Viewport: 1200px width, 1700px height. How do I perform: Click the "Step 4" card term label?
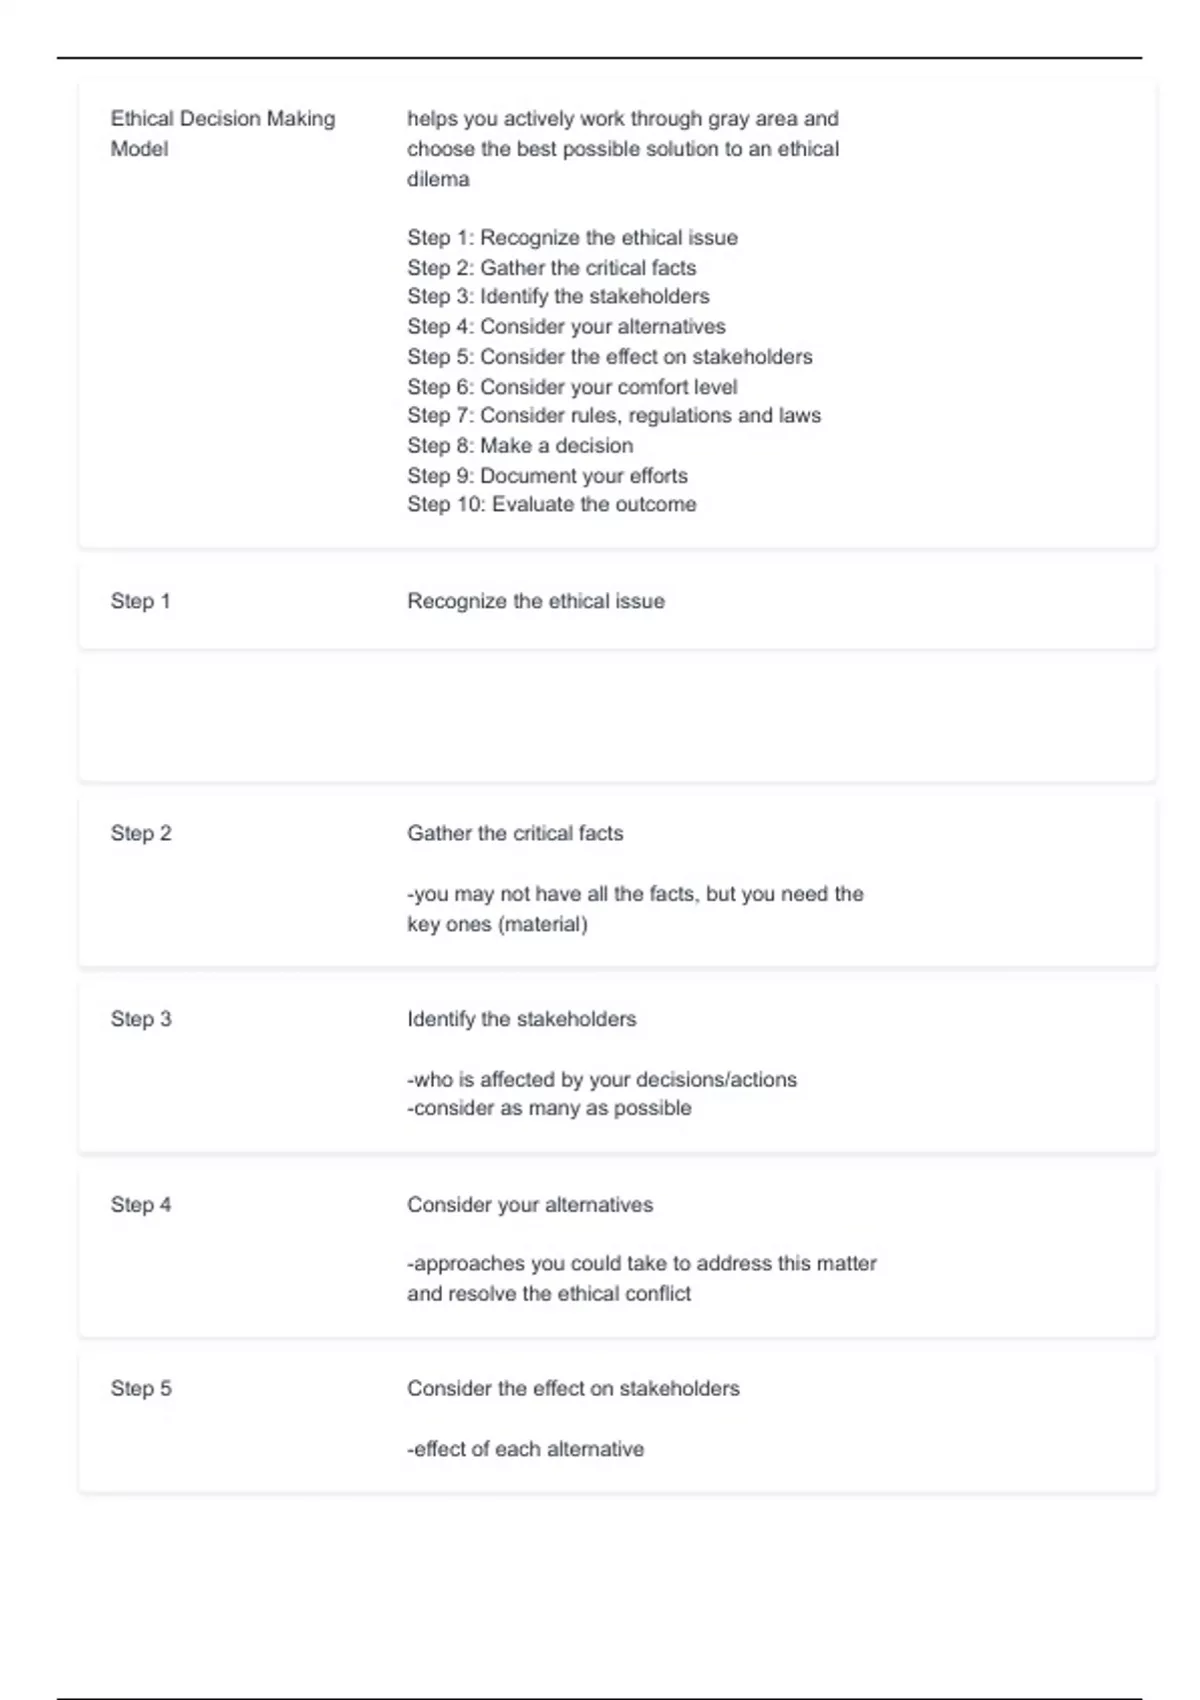coord(141,1205)
